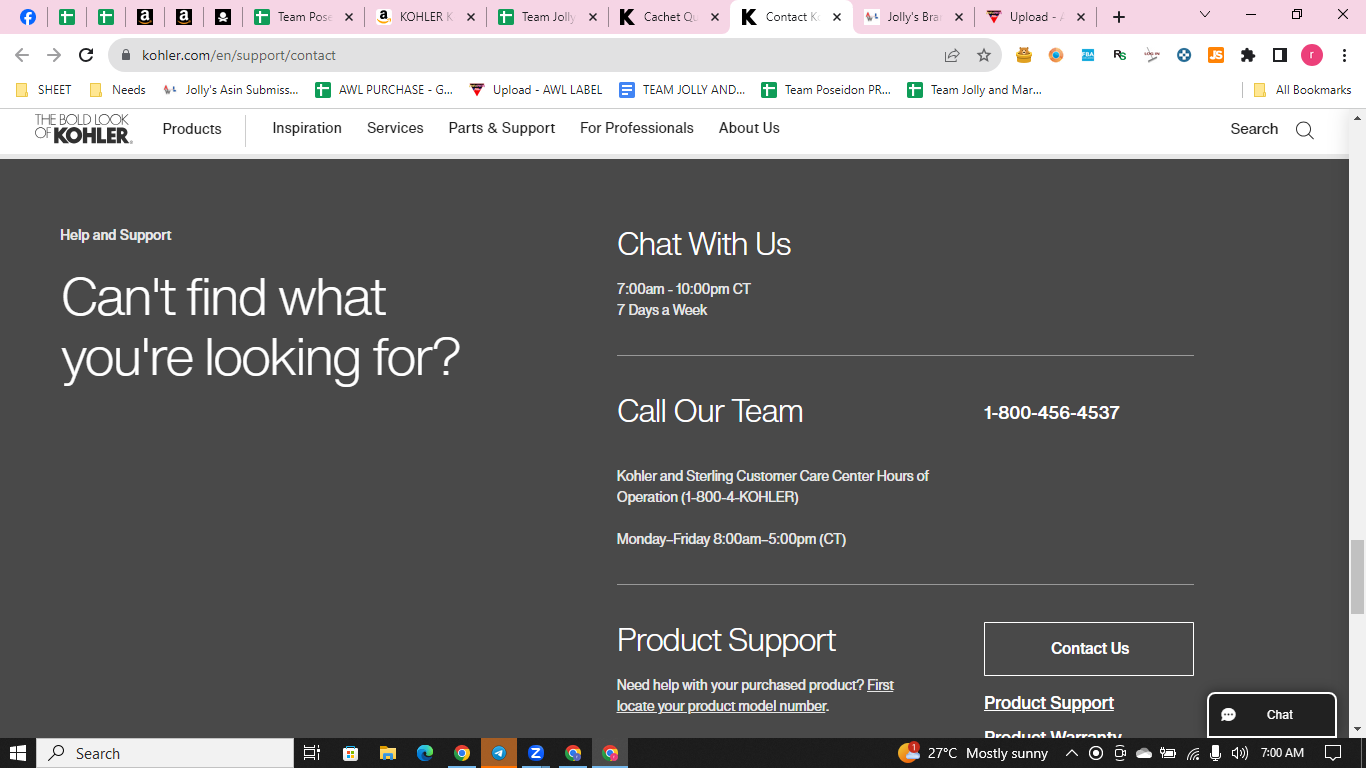
Task: Open the Inspiration menu
Action: (307, 128)
